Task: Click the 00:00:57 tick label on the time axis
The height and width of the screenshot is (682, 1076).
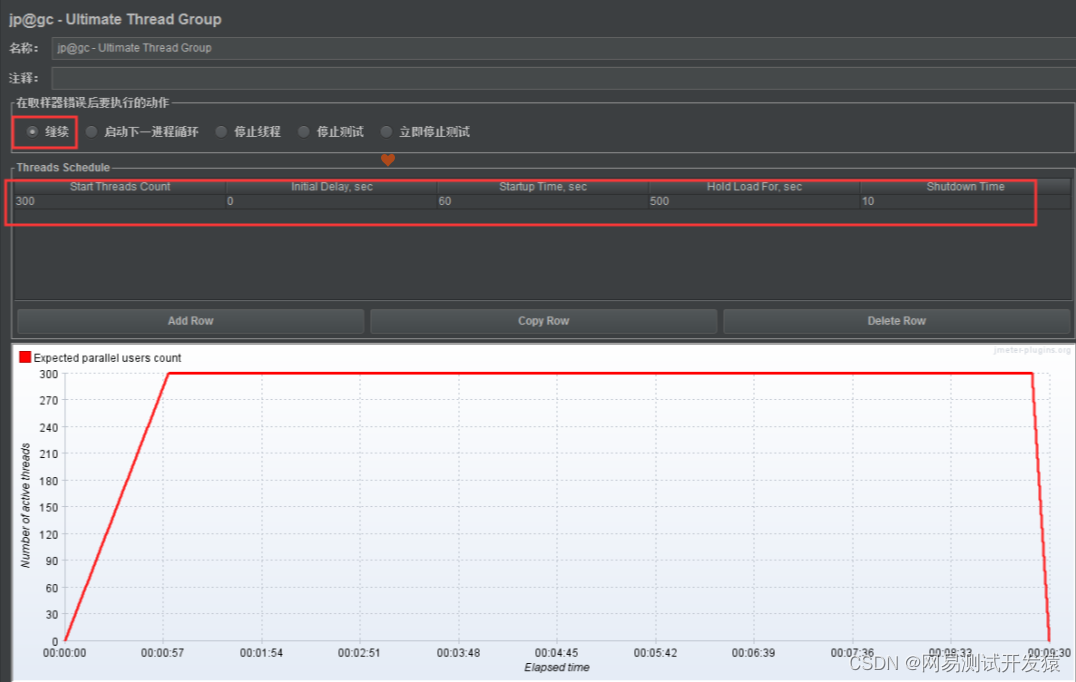Action: pos(163,653)
